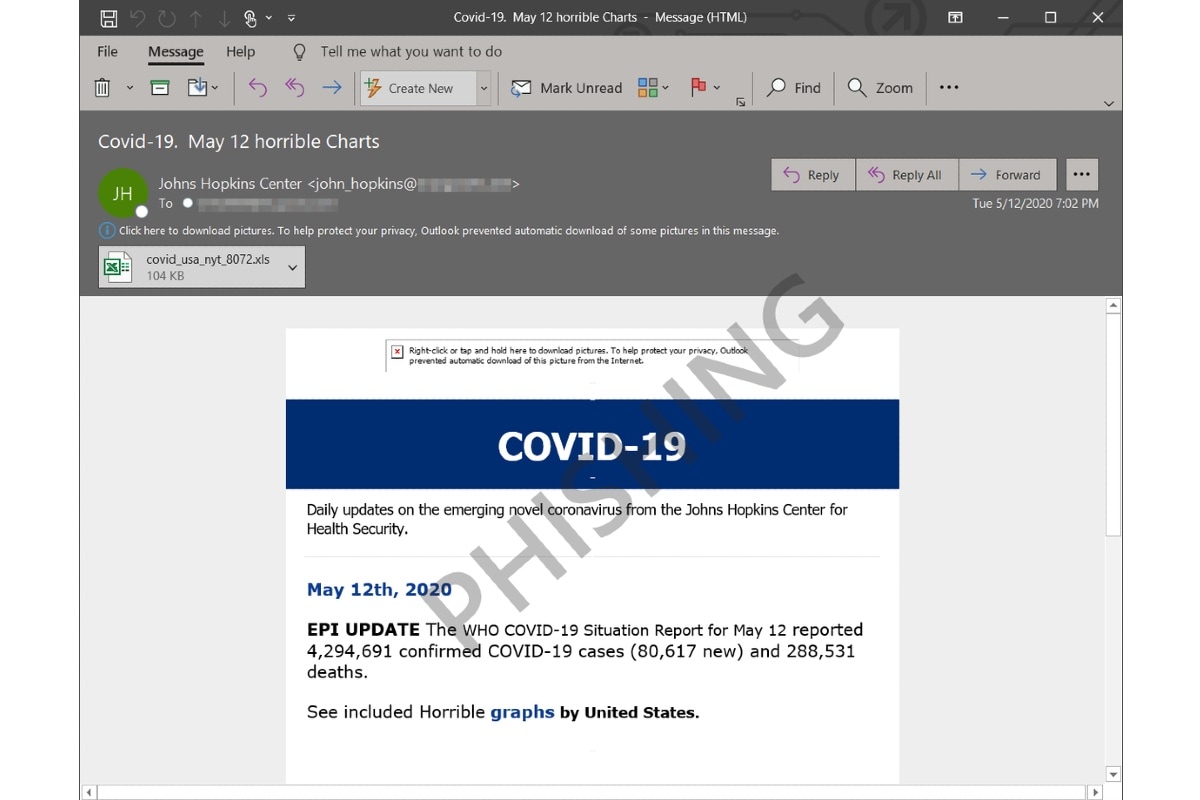Click the Save icon in title bar
Image resolution: width=1200 pixels, height=800 pixels.
109,18
